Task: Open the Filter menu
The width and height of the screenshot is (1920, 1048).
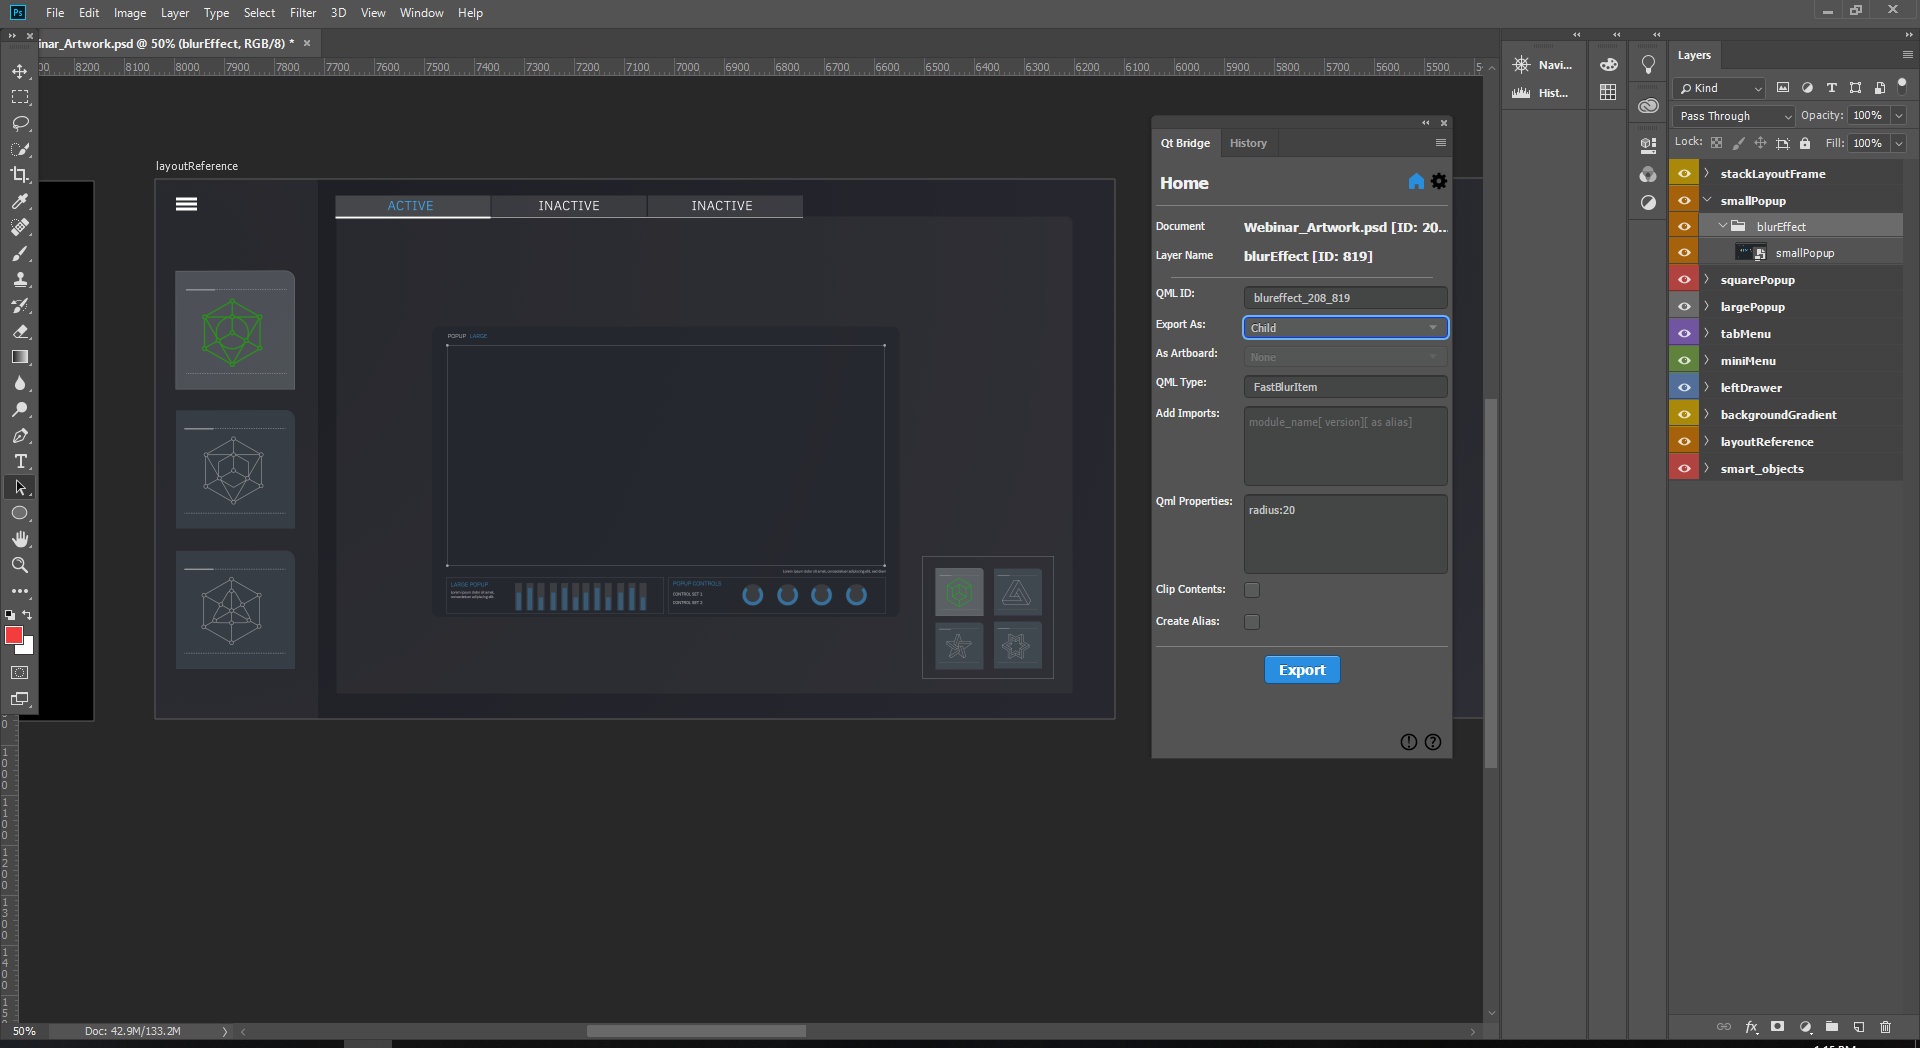Action: coord(302,13)
